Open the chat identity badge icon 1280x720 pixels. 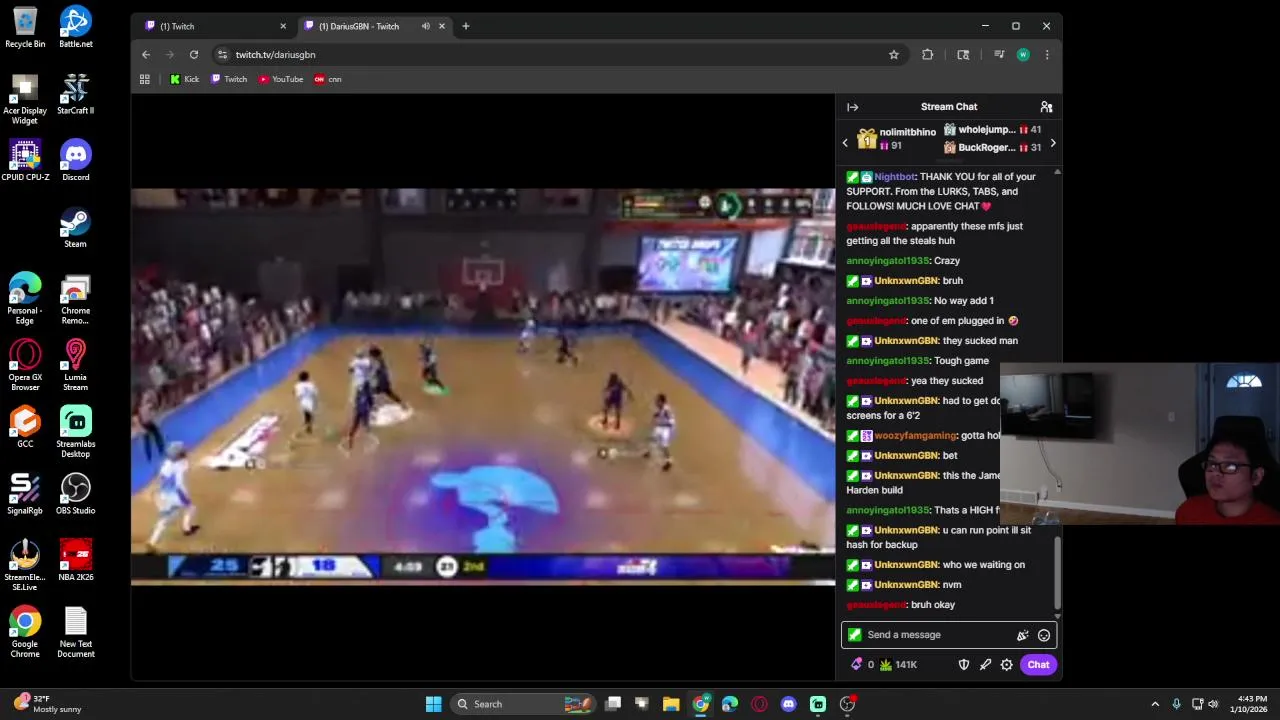click(x=854, y=635)
